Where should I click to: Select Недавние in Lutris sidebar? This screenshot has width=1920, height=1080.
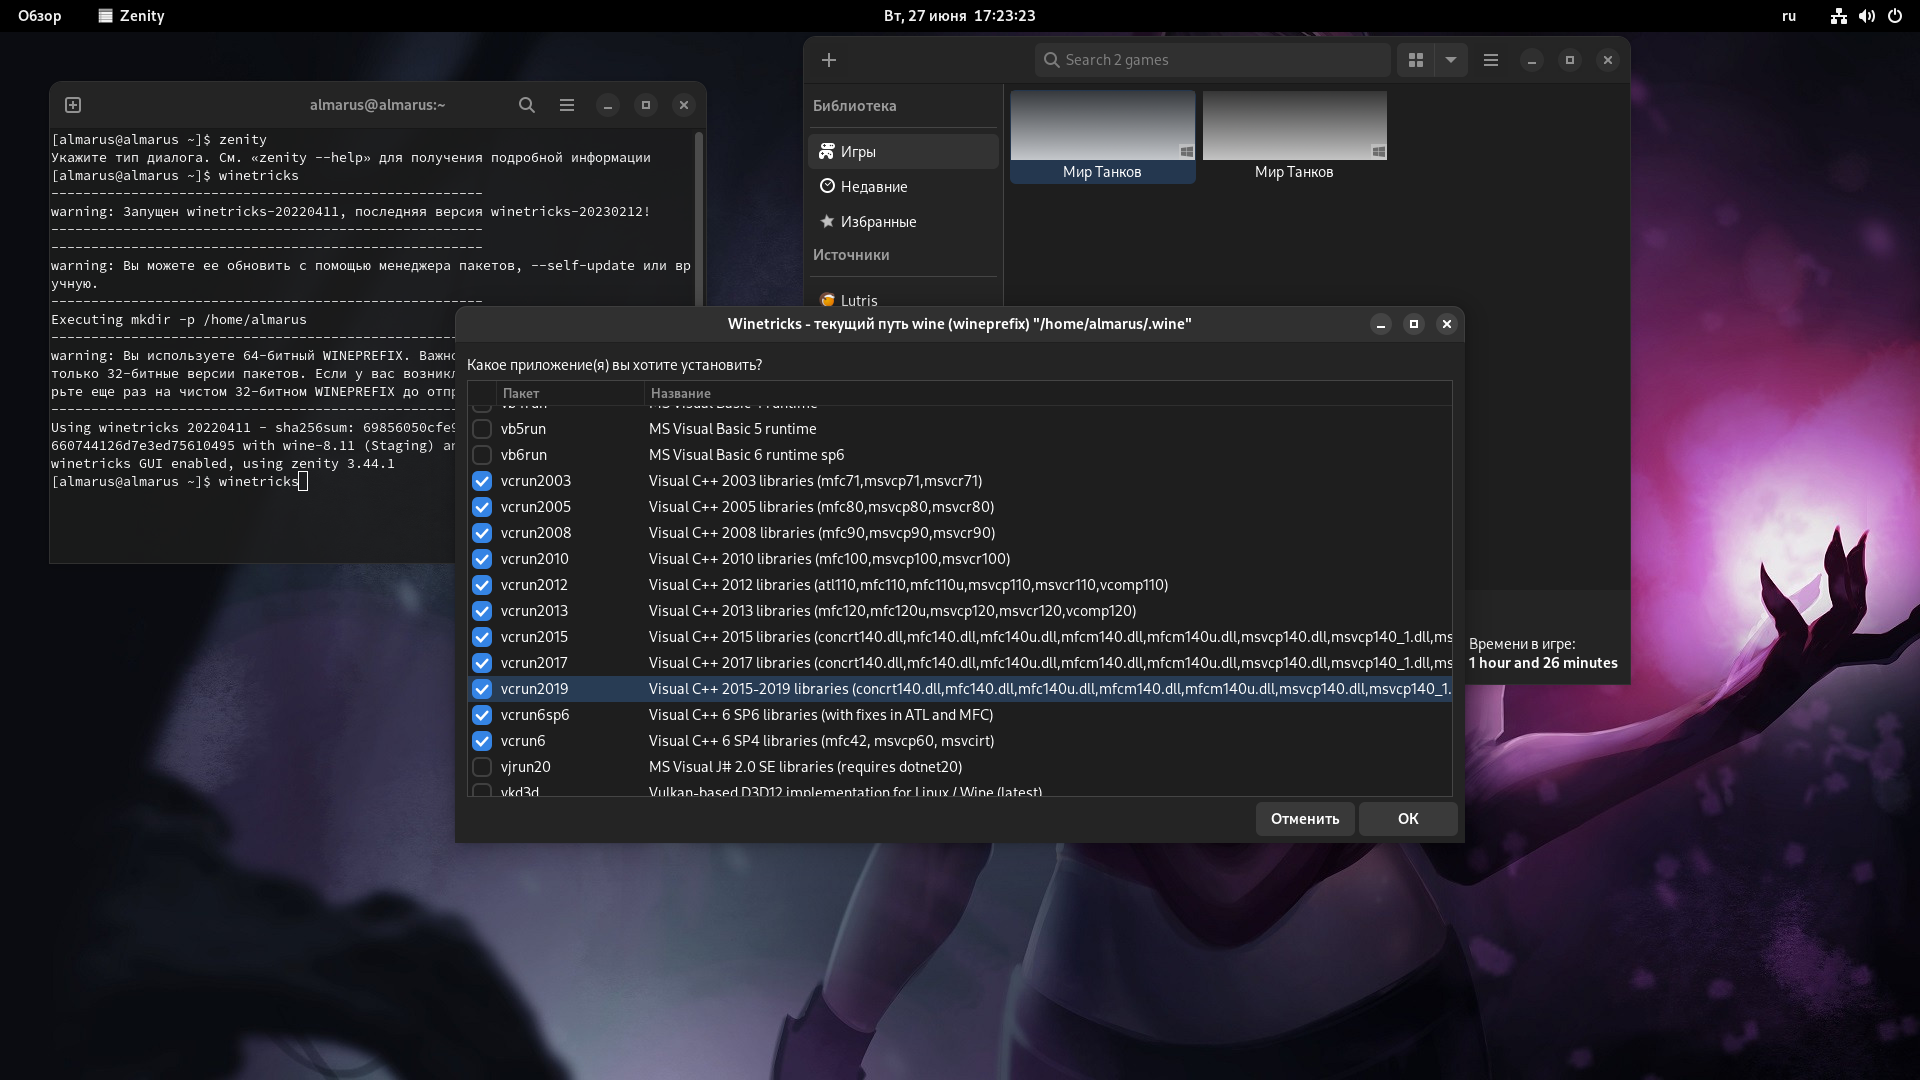[903, 187]
